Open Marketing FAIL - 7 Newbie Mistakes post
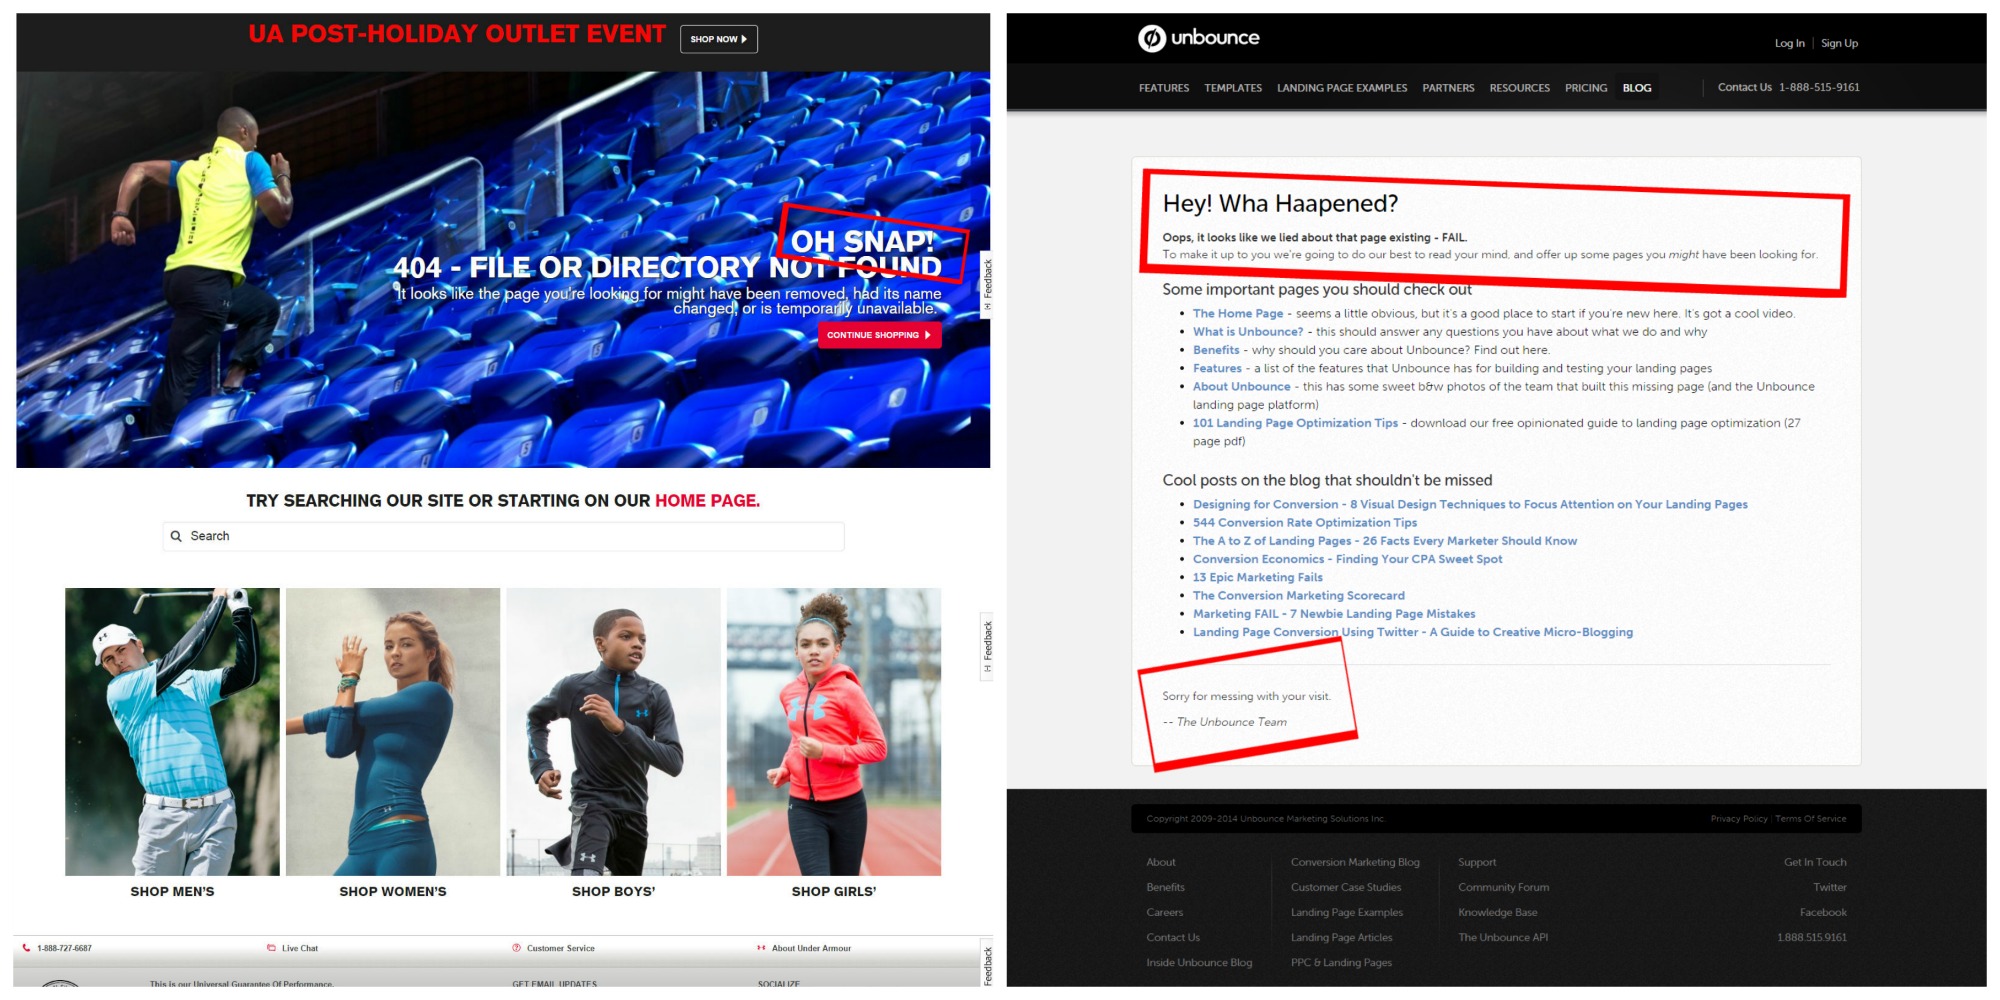 coord(1333,614)
